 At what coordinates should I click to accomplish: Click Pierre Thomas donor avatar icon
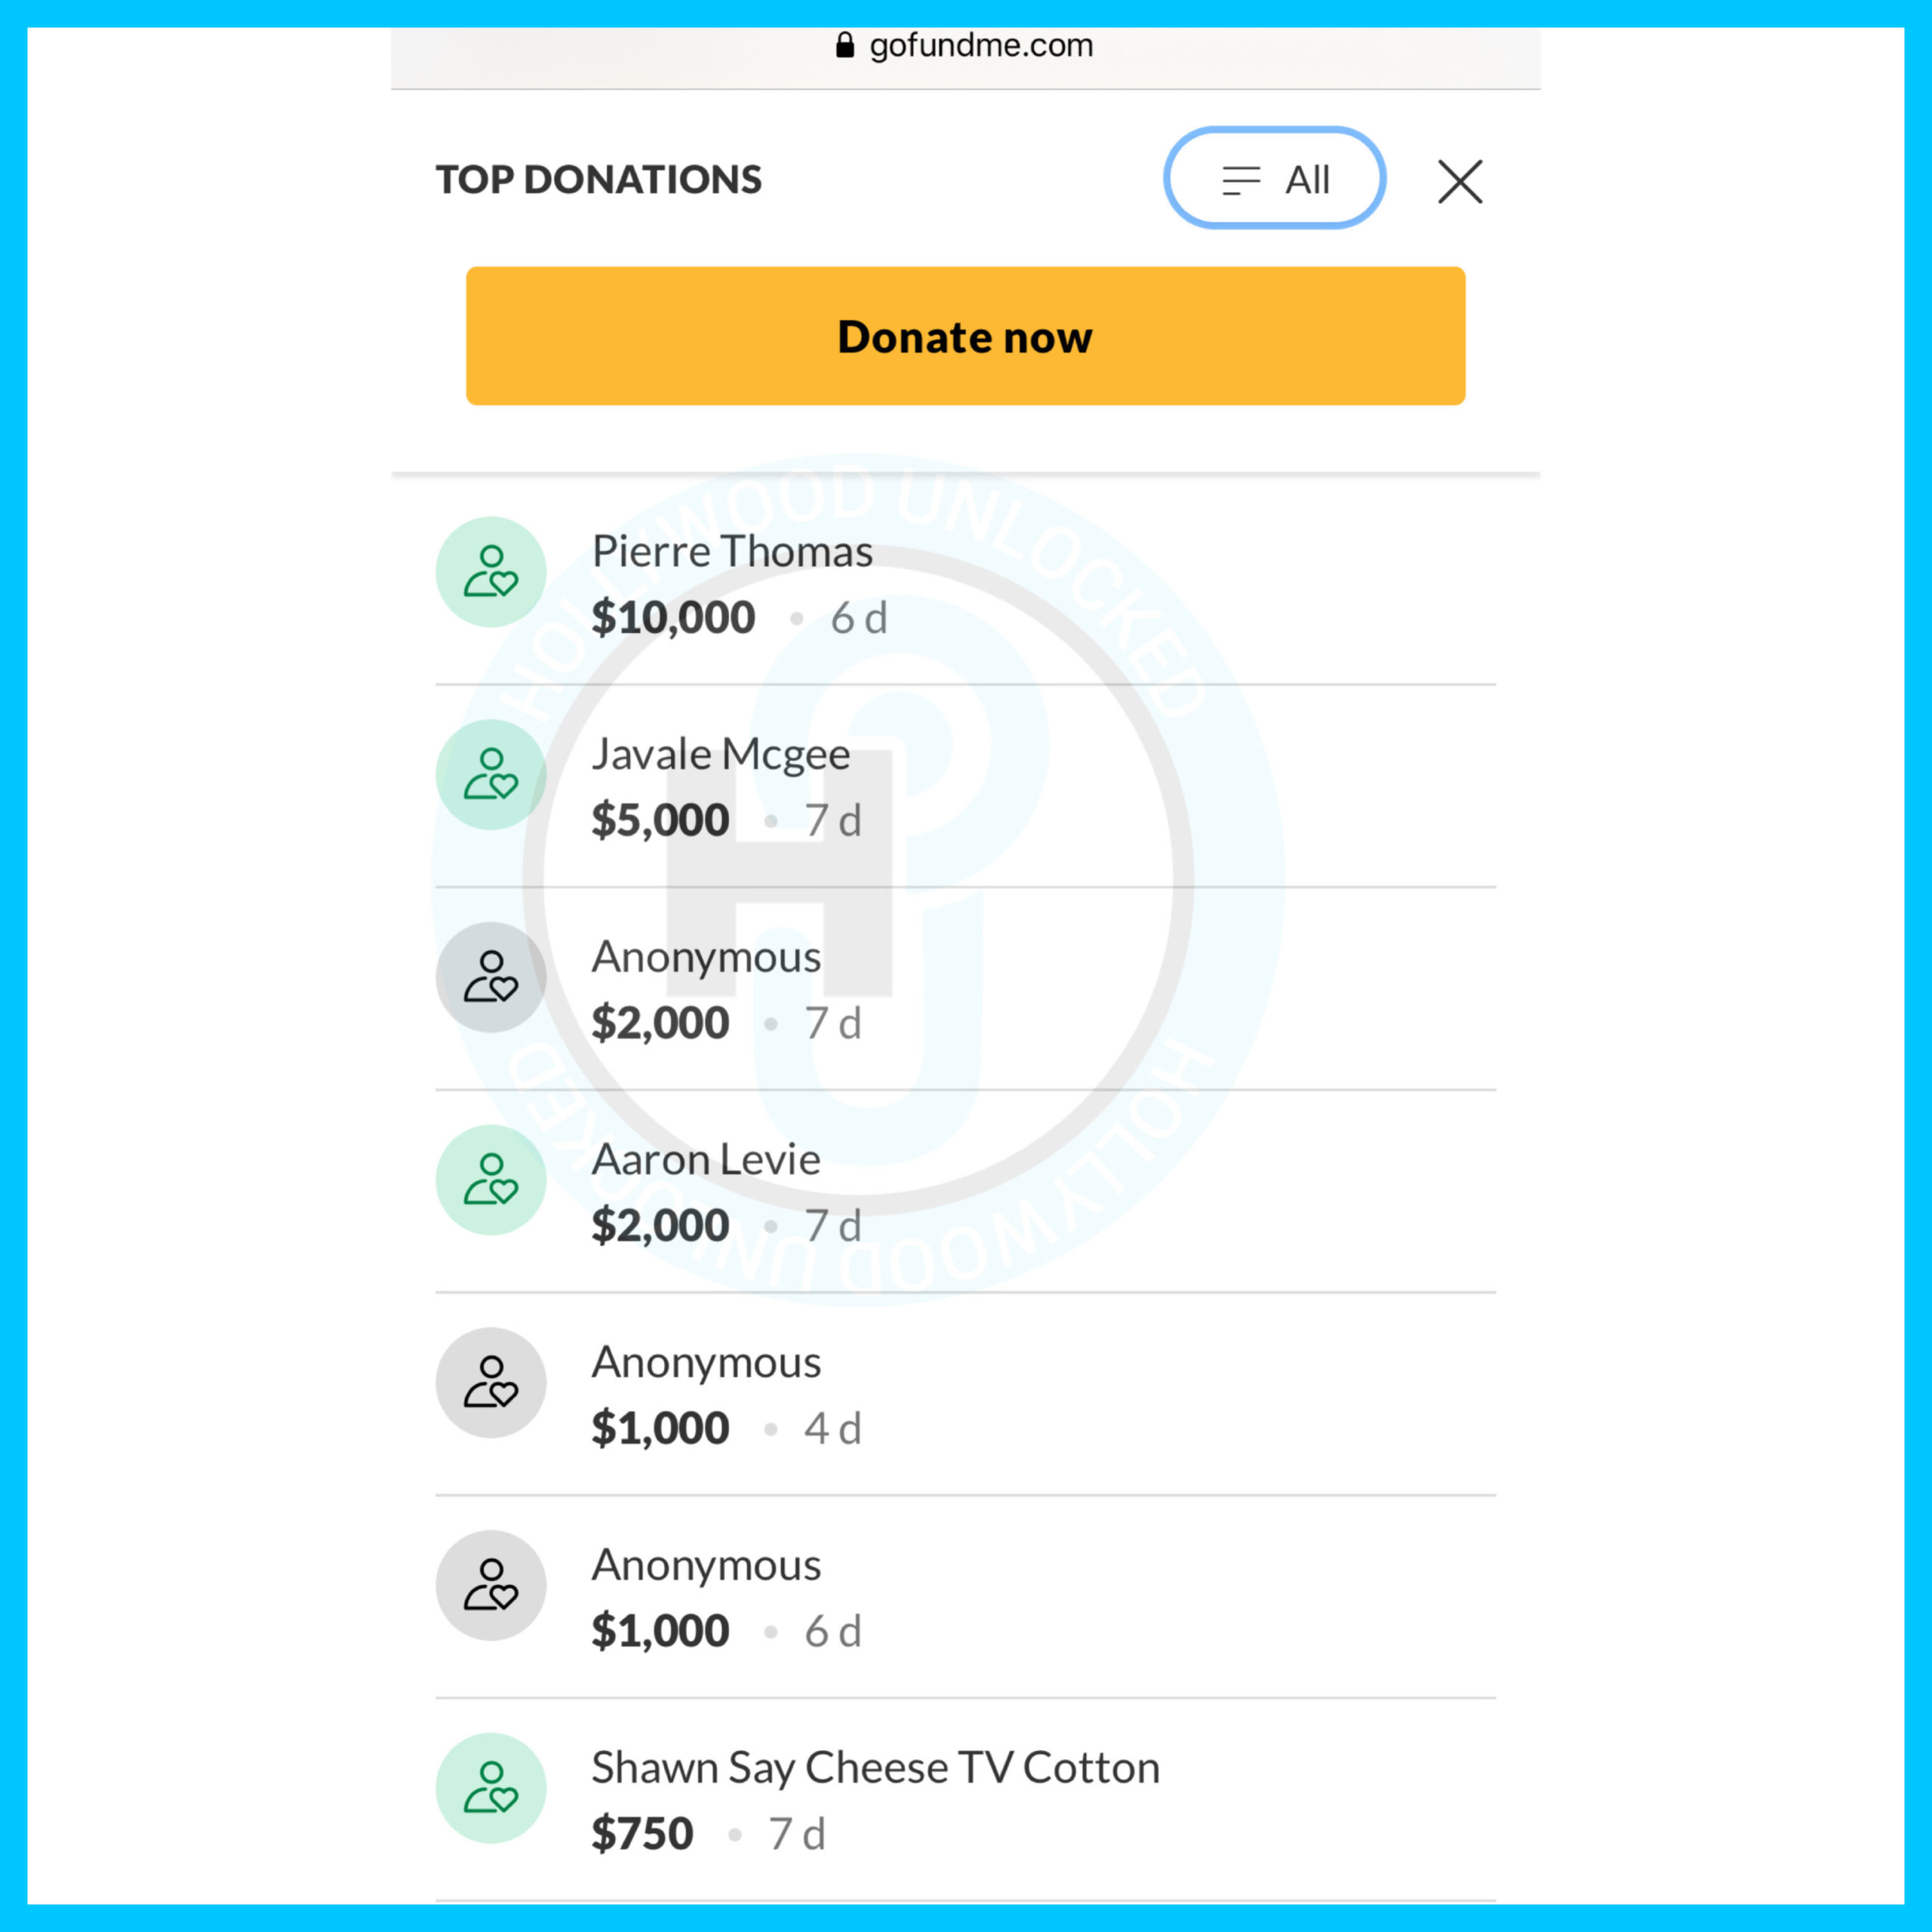click(490, 572)
